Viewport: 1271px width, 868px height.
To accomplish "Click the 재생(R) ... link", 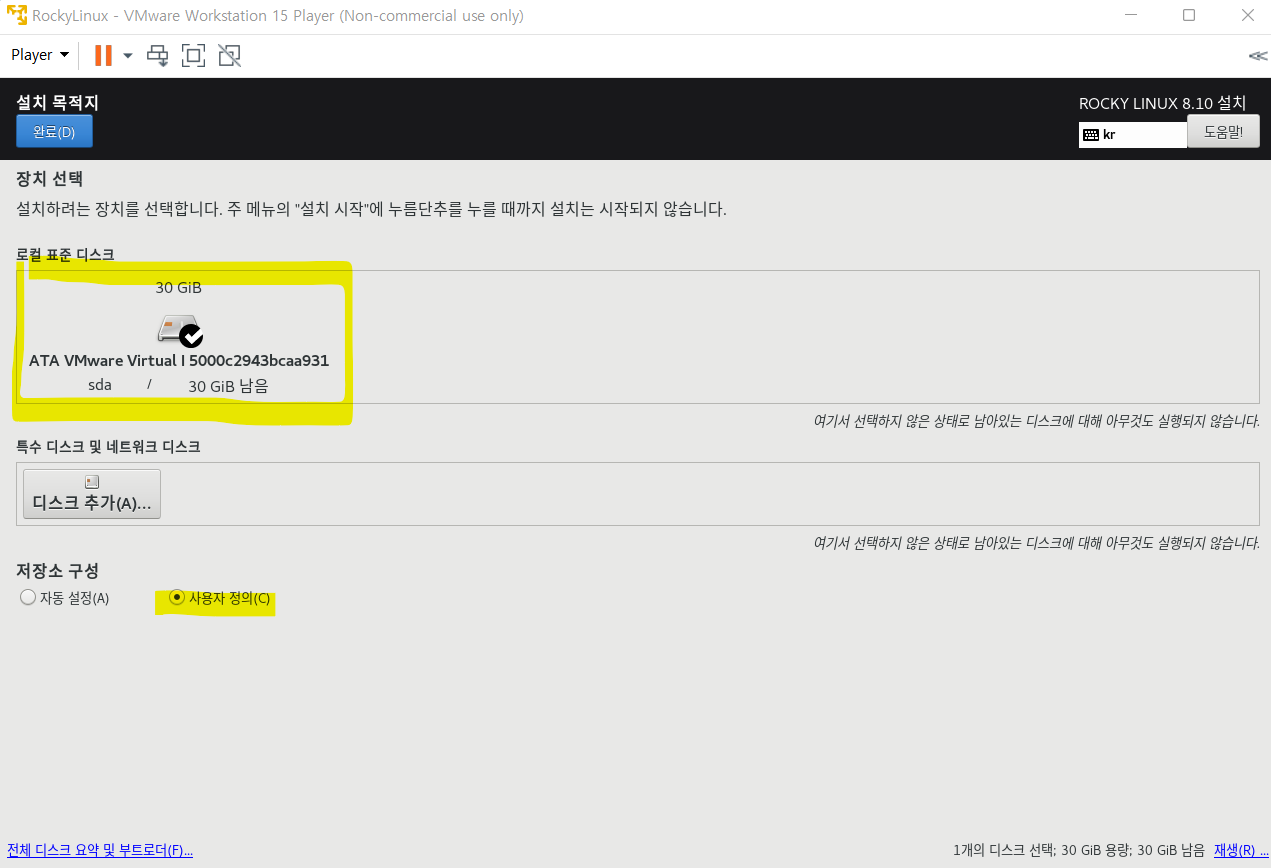I will click(x=1241, y=850).
